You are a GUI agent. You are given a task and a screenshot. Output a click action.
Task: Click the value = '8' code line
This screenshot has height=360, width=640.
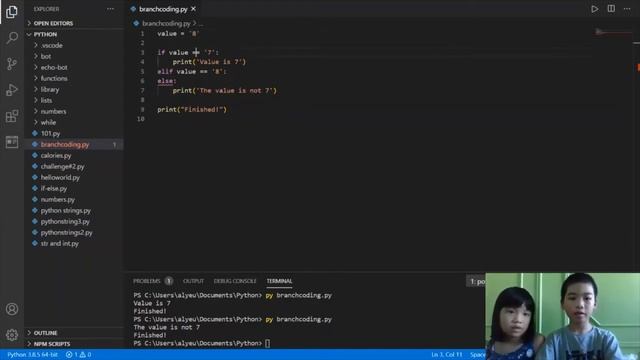click(178, 34)
